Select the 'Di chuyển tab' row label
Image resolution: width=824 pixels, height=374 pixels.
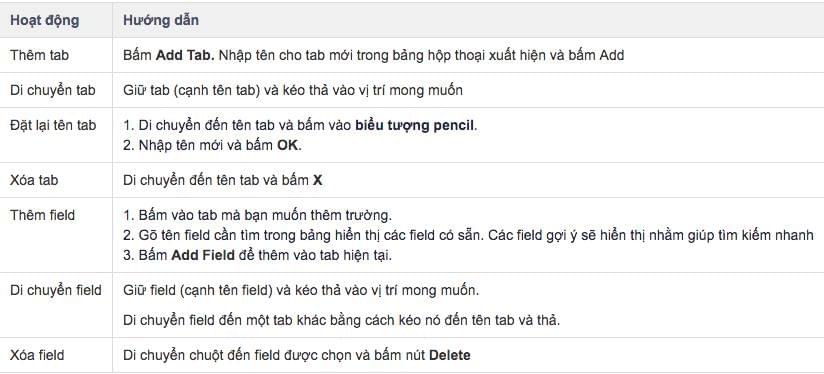(x=53, y=90)
